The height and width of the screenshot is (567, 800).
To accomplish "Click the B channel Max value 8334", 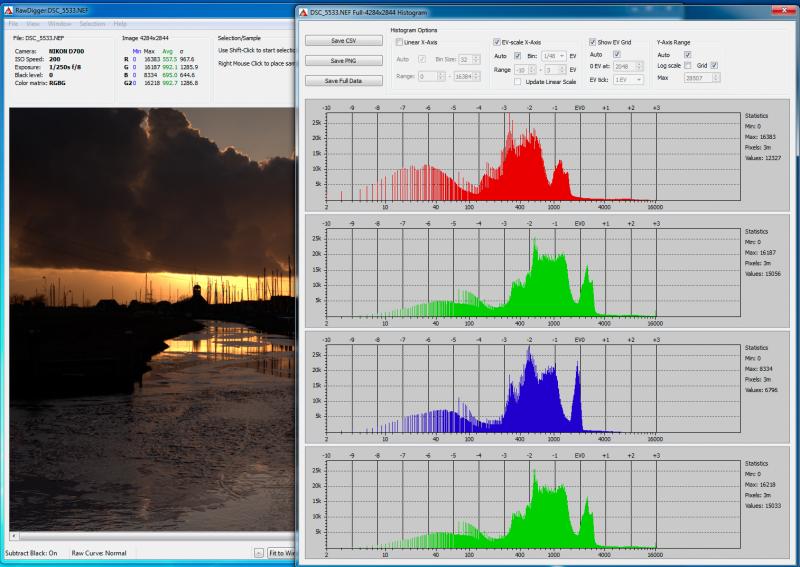I will click(152, 75).
